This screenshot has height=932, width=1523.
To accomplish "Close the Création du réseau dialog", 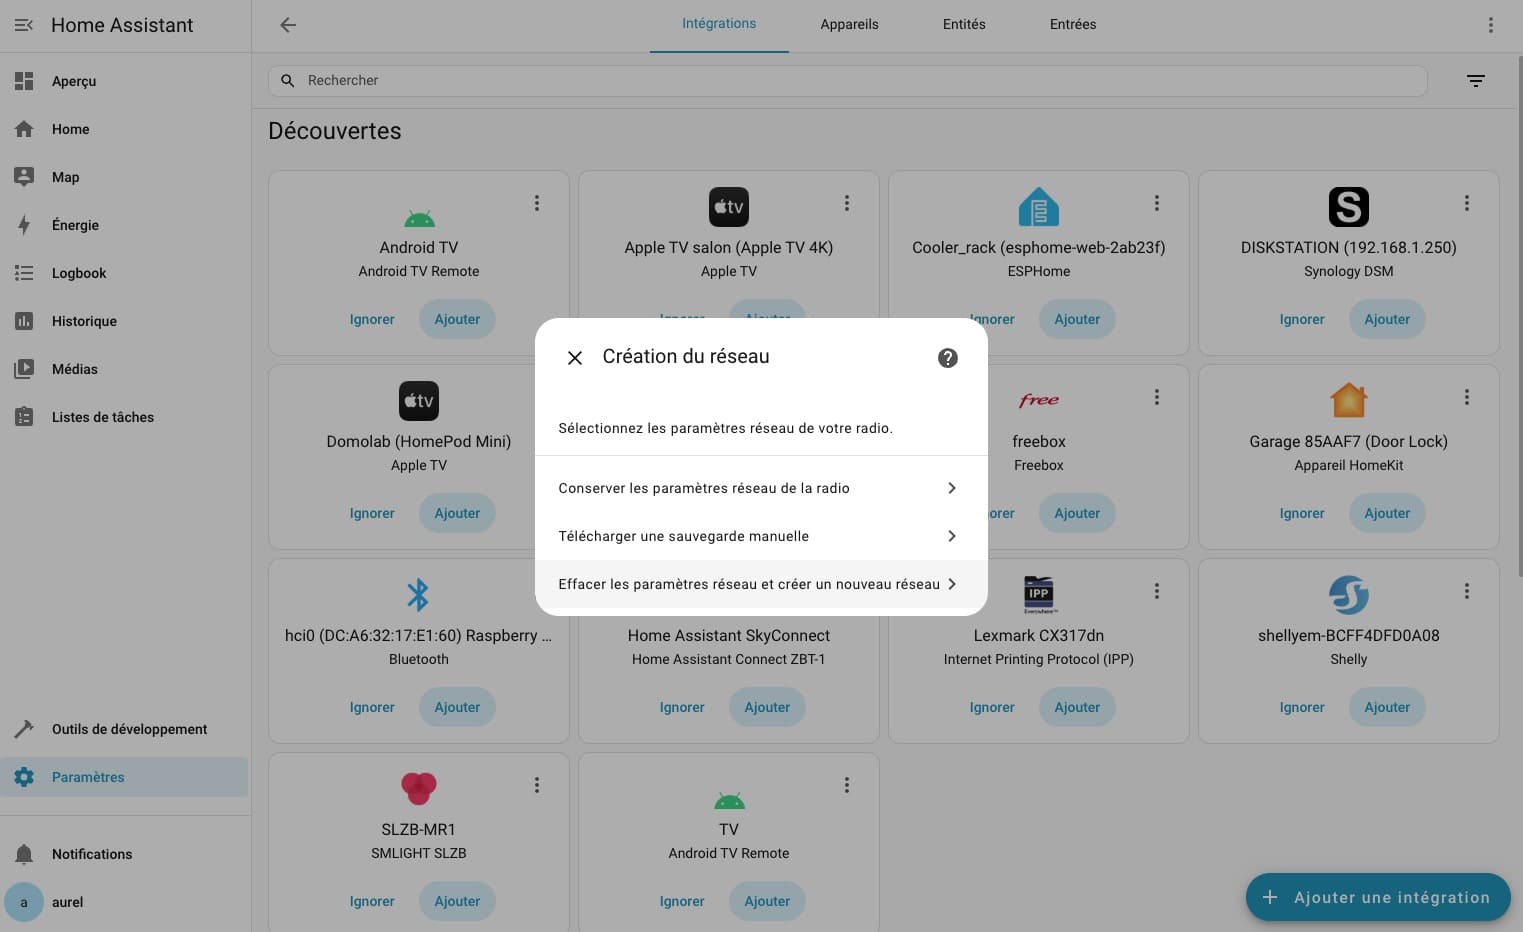I will 575,358.
